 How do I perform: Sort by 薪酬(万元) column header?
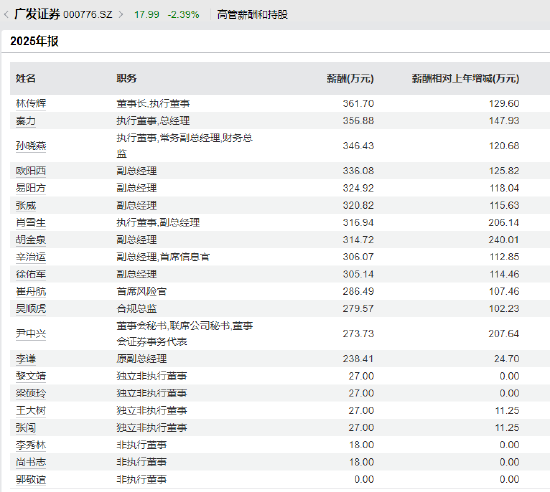pyautogui.click(x=350, y=78)
